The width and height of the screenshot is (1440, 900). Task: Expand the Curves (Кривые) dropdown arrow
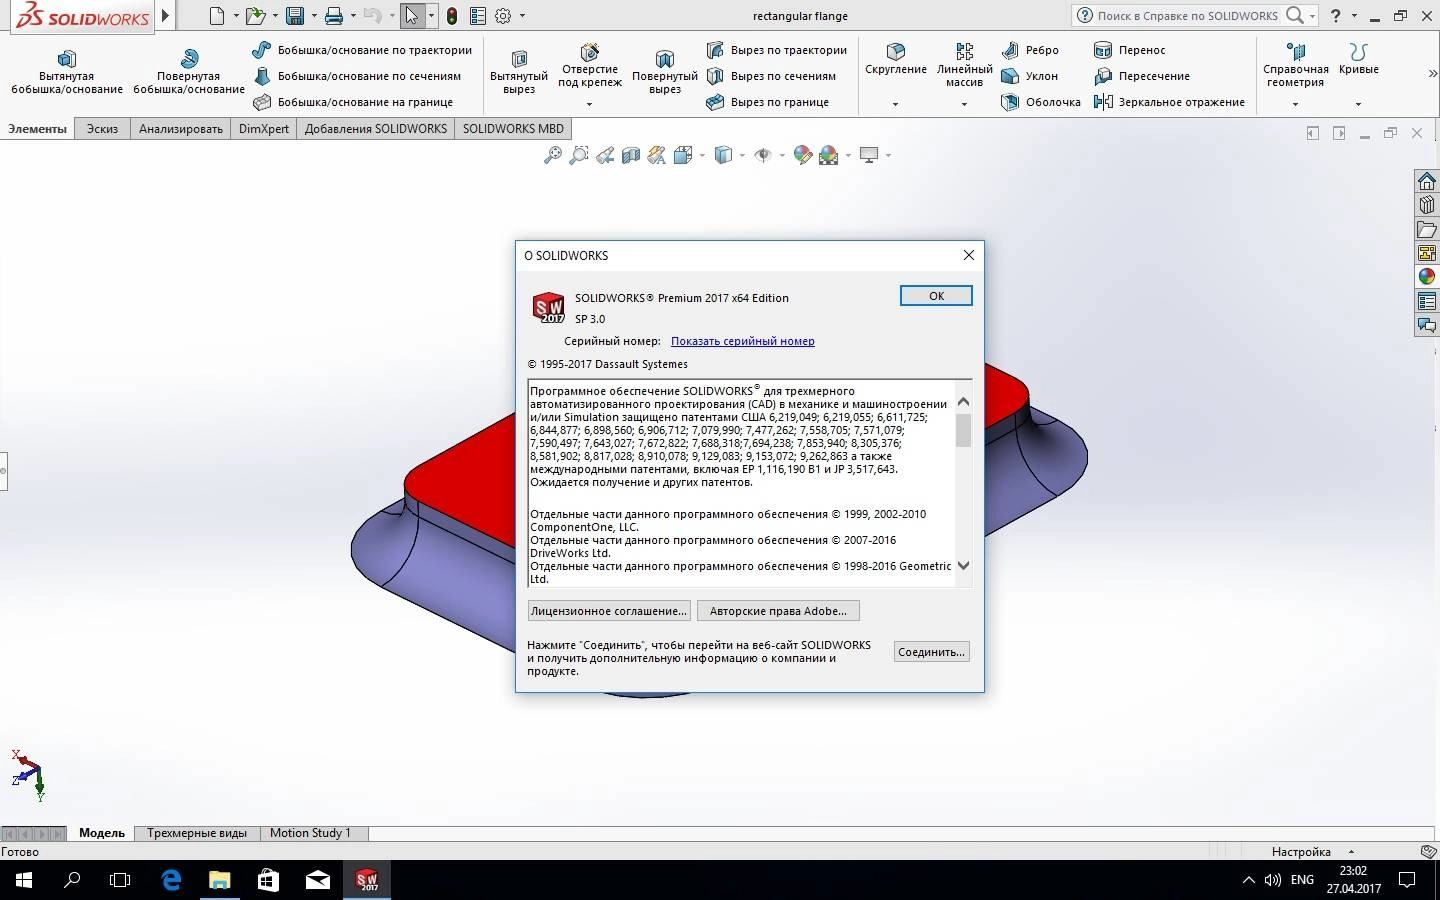point(1358,104)
